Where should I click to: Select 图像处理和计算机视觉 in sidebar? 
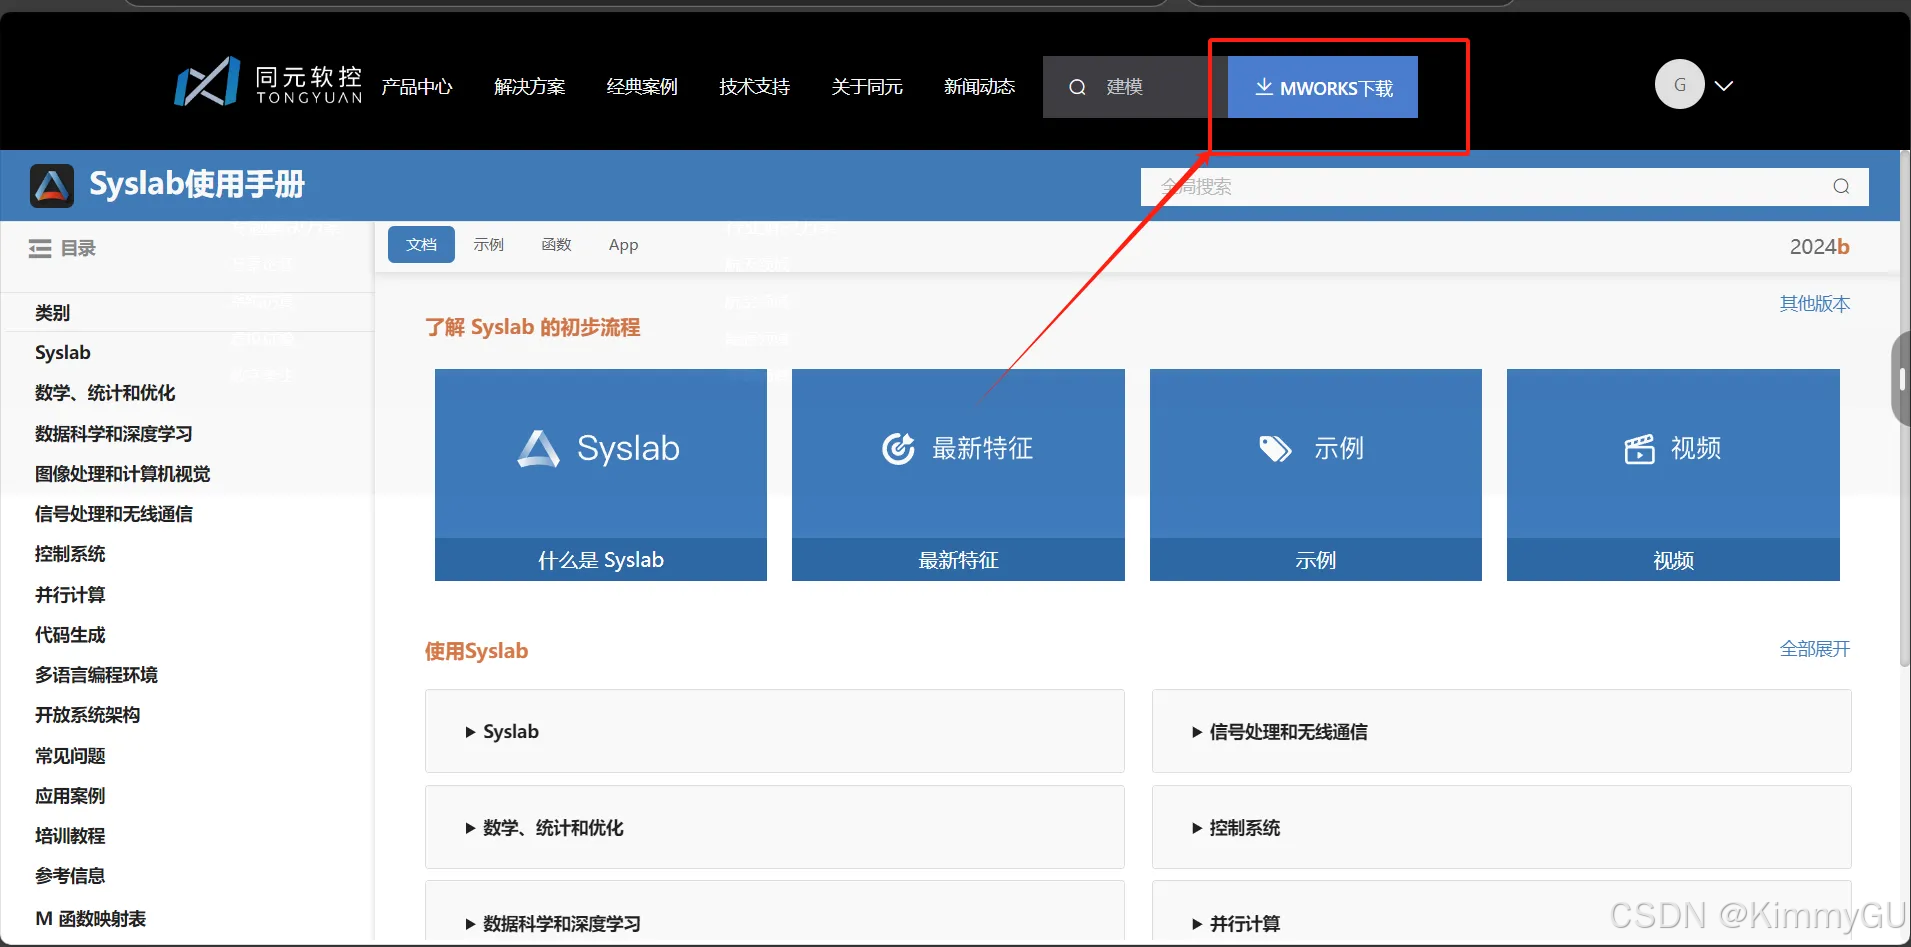coord(123,474)
